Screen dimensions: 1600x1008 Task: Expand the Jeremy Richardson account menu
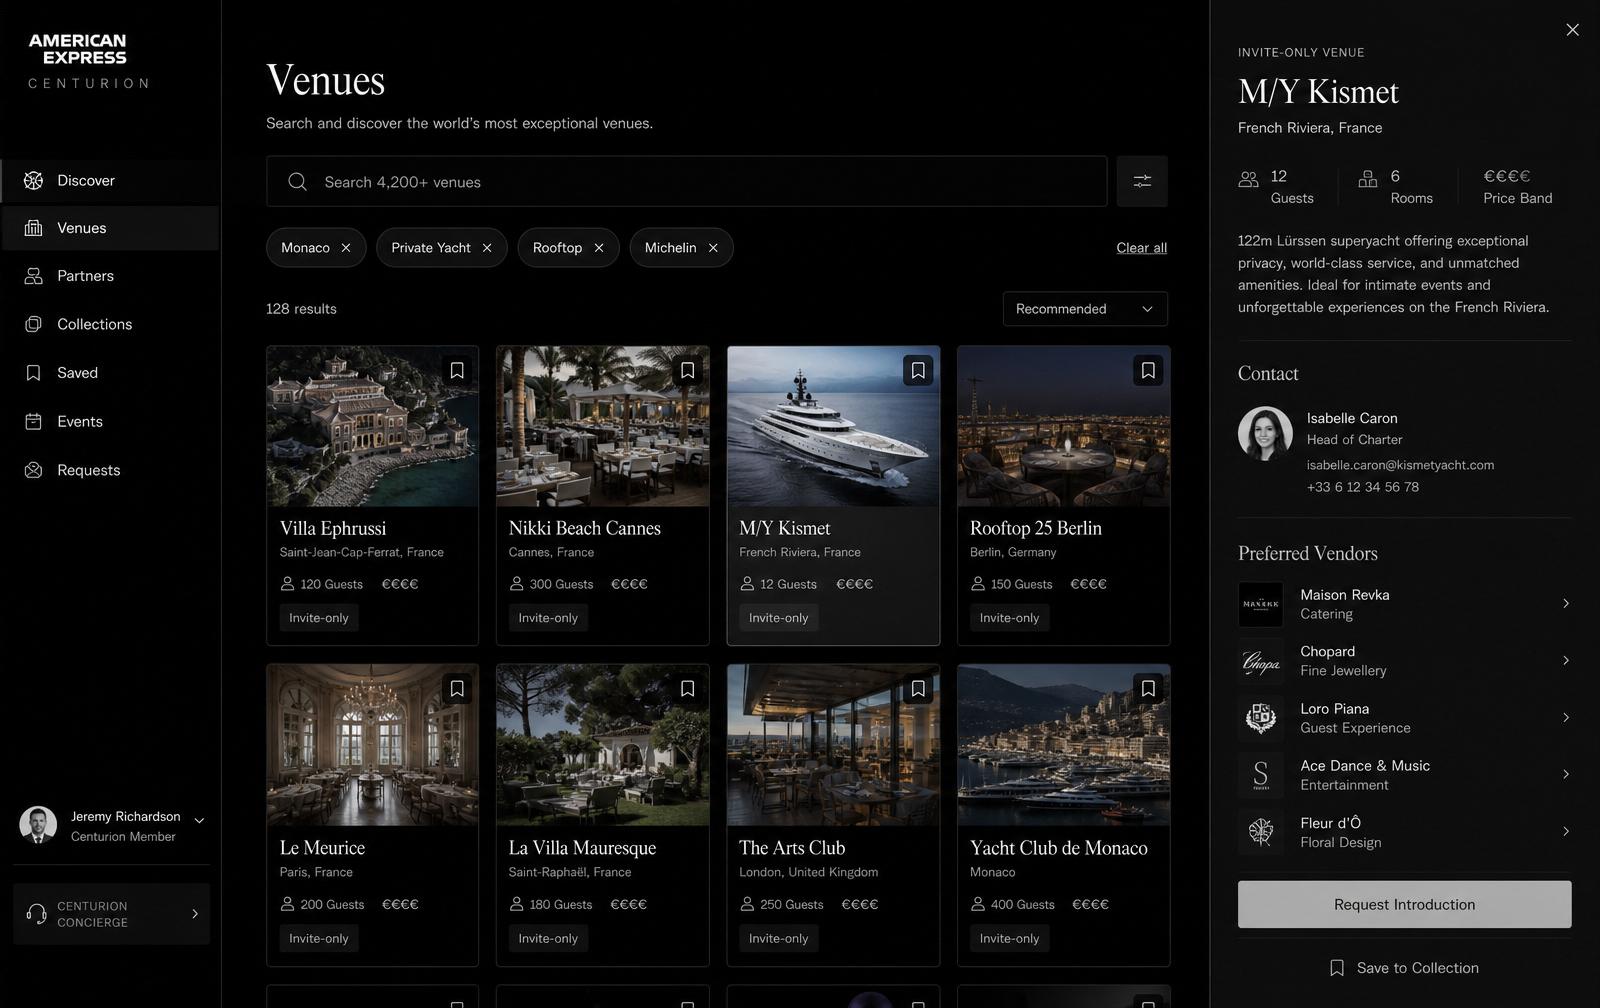[199, 821]
